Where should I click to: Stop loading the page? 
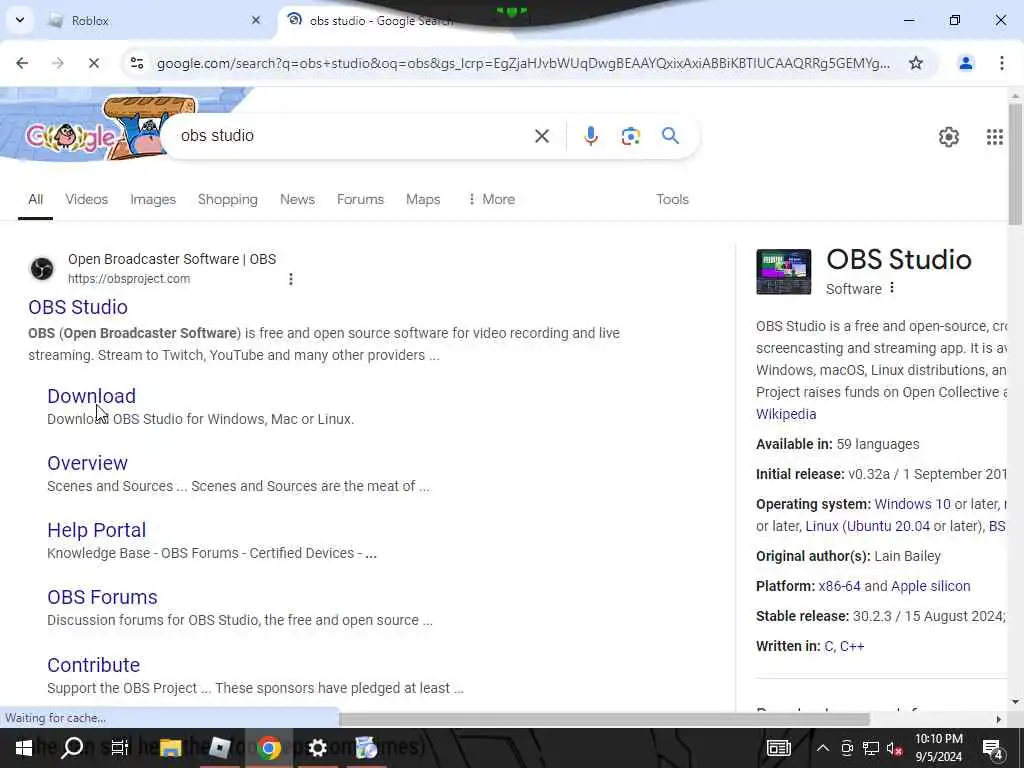tap(93, 63)
